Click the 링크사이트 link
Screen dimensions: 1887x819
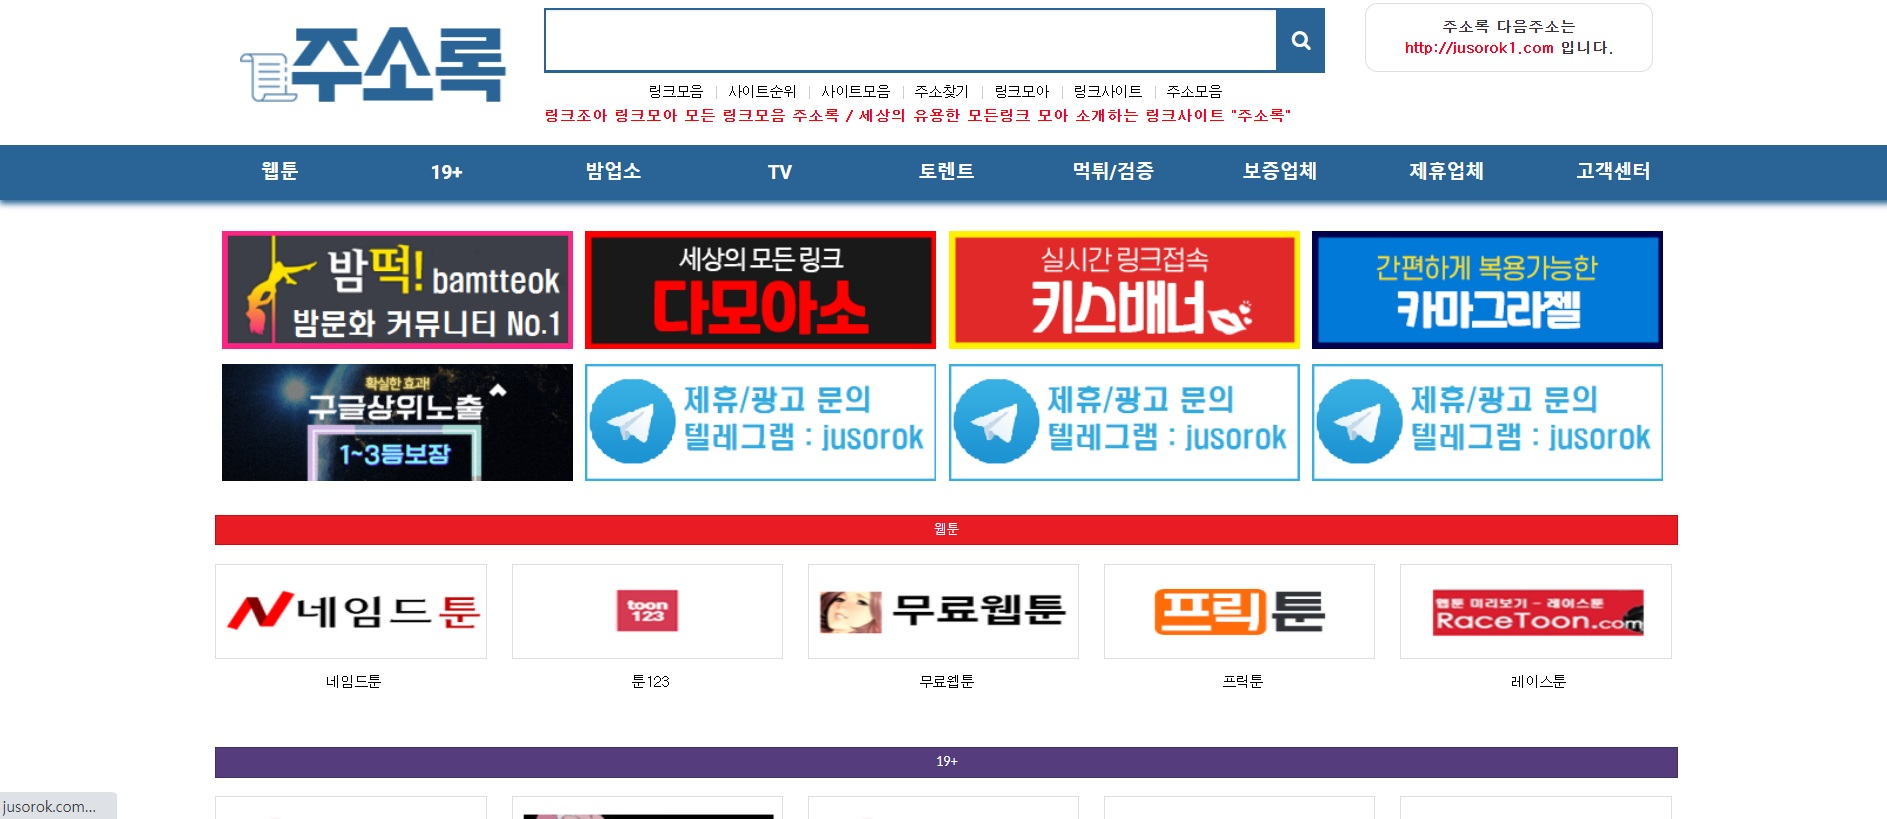point(1108,92)
